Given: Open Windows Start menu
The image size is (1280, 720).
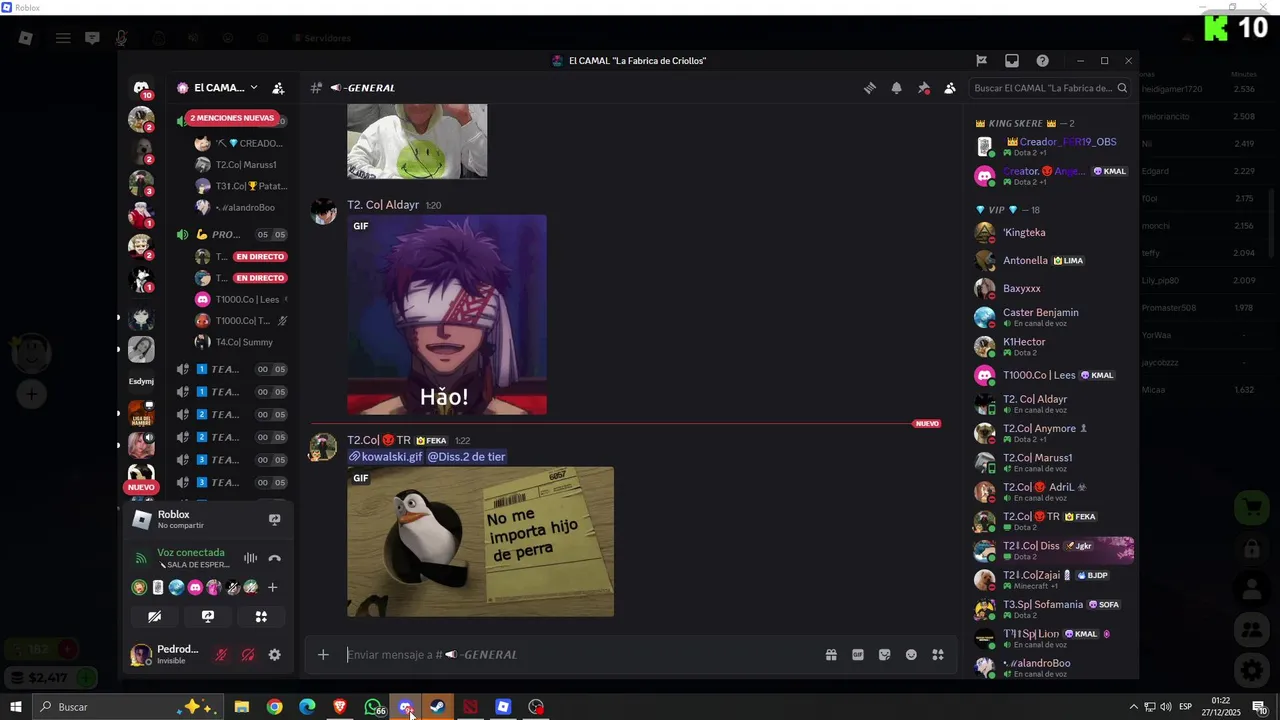Looking at the screenshot, I should coord(16,707).
